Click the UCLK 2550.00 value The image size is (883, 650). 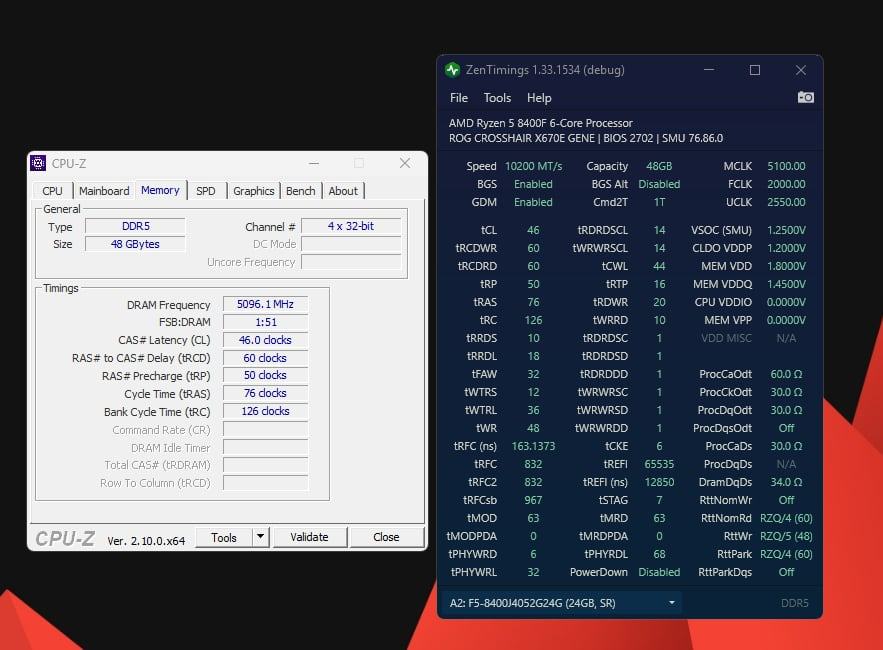[x=786, y=202]
